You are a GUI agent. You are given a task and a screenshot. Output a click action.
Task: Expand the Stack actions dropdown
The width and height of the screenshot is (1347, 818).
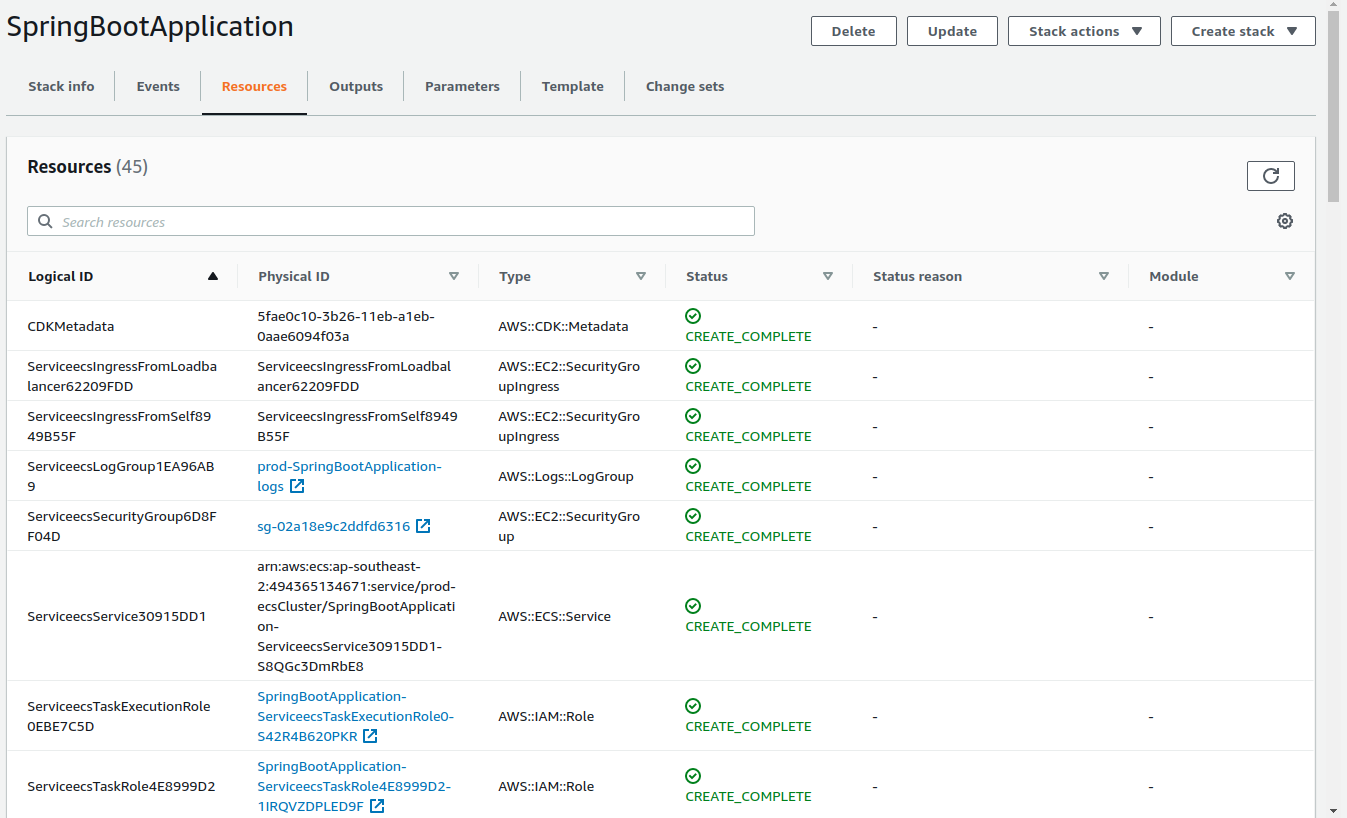[x=1084, y=31]
